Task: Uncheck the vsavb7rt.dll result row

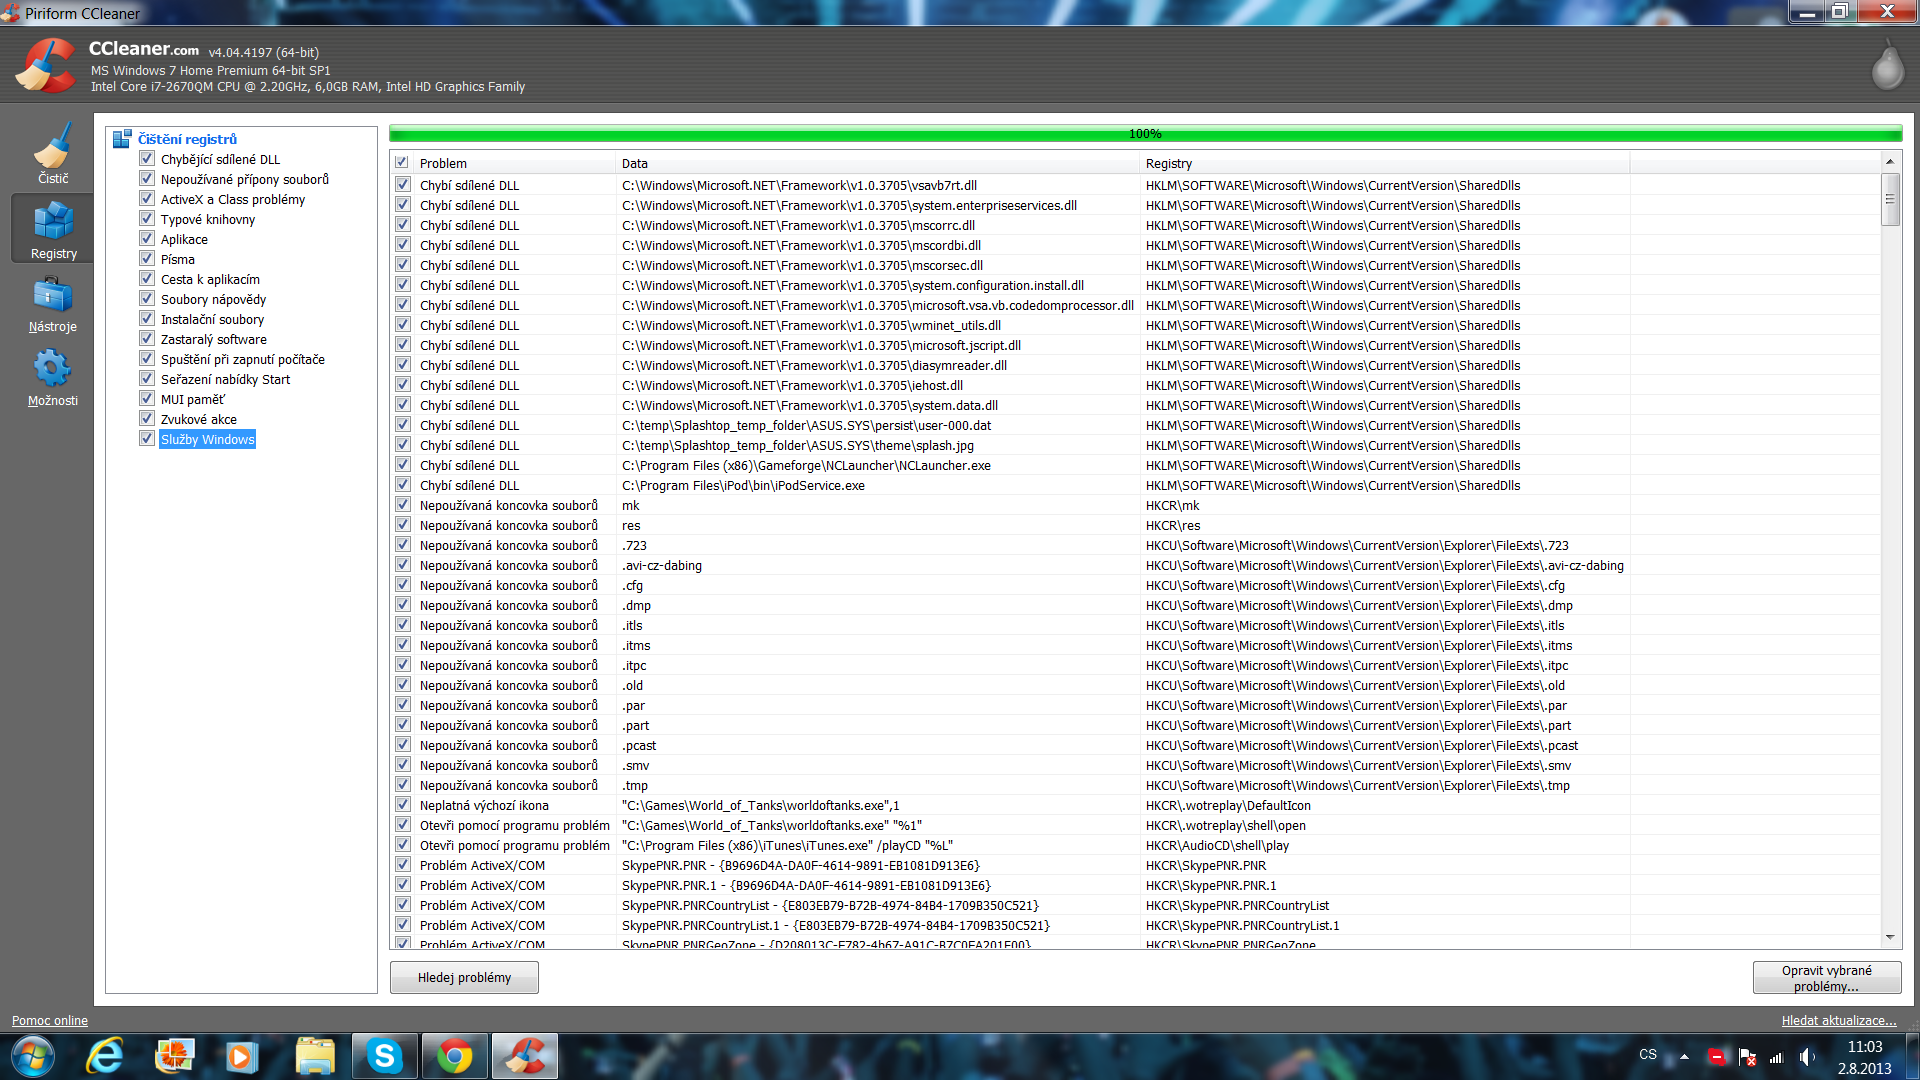Action: (x=403, y=185)
